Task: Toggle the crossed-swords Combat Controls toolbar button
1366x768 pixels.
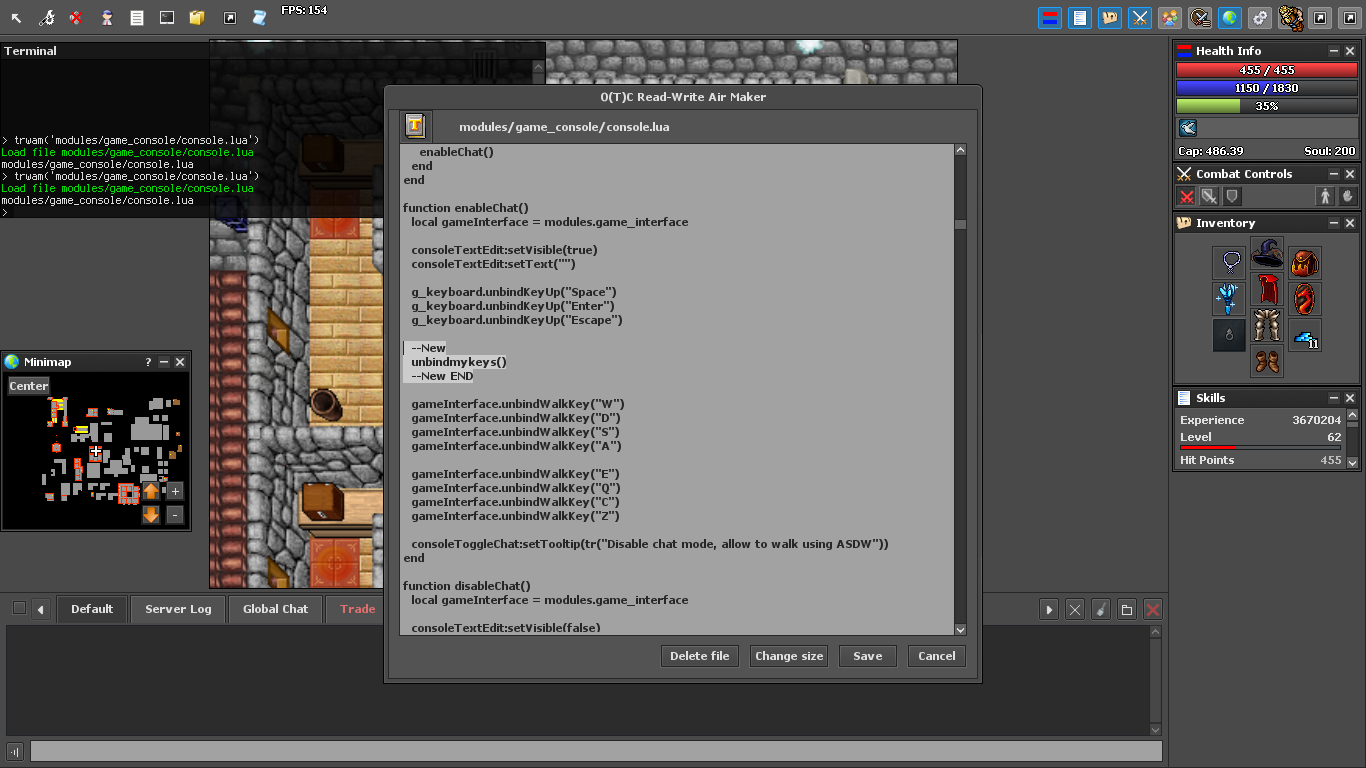Action: coord(1140,18)
